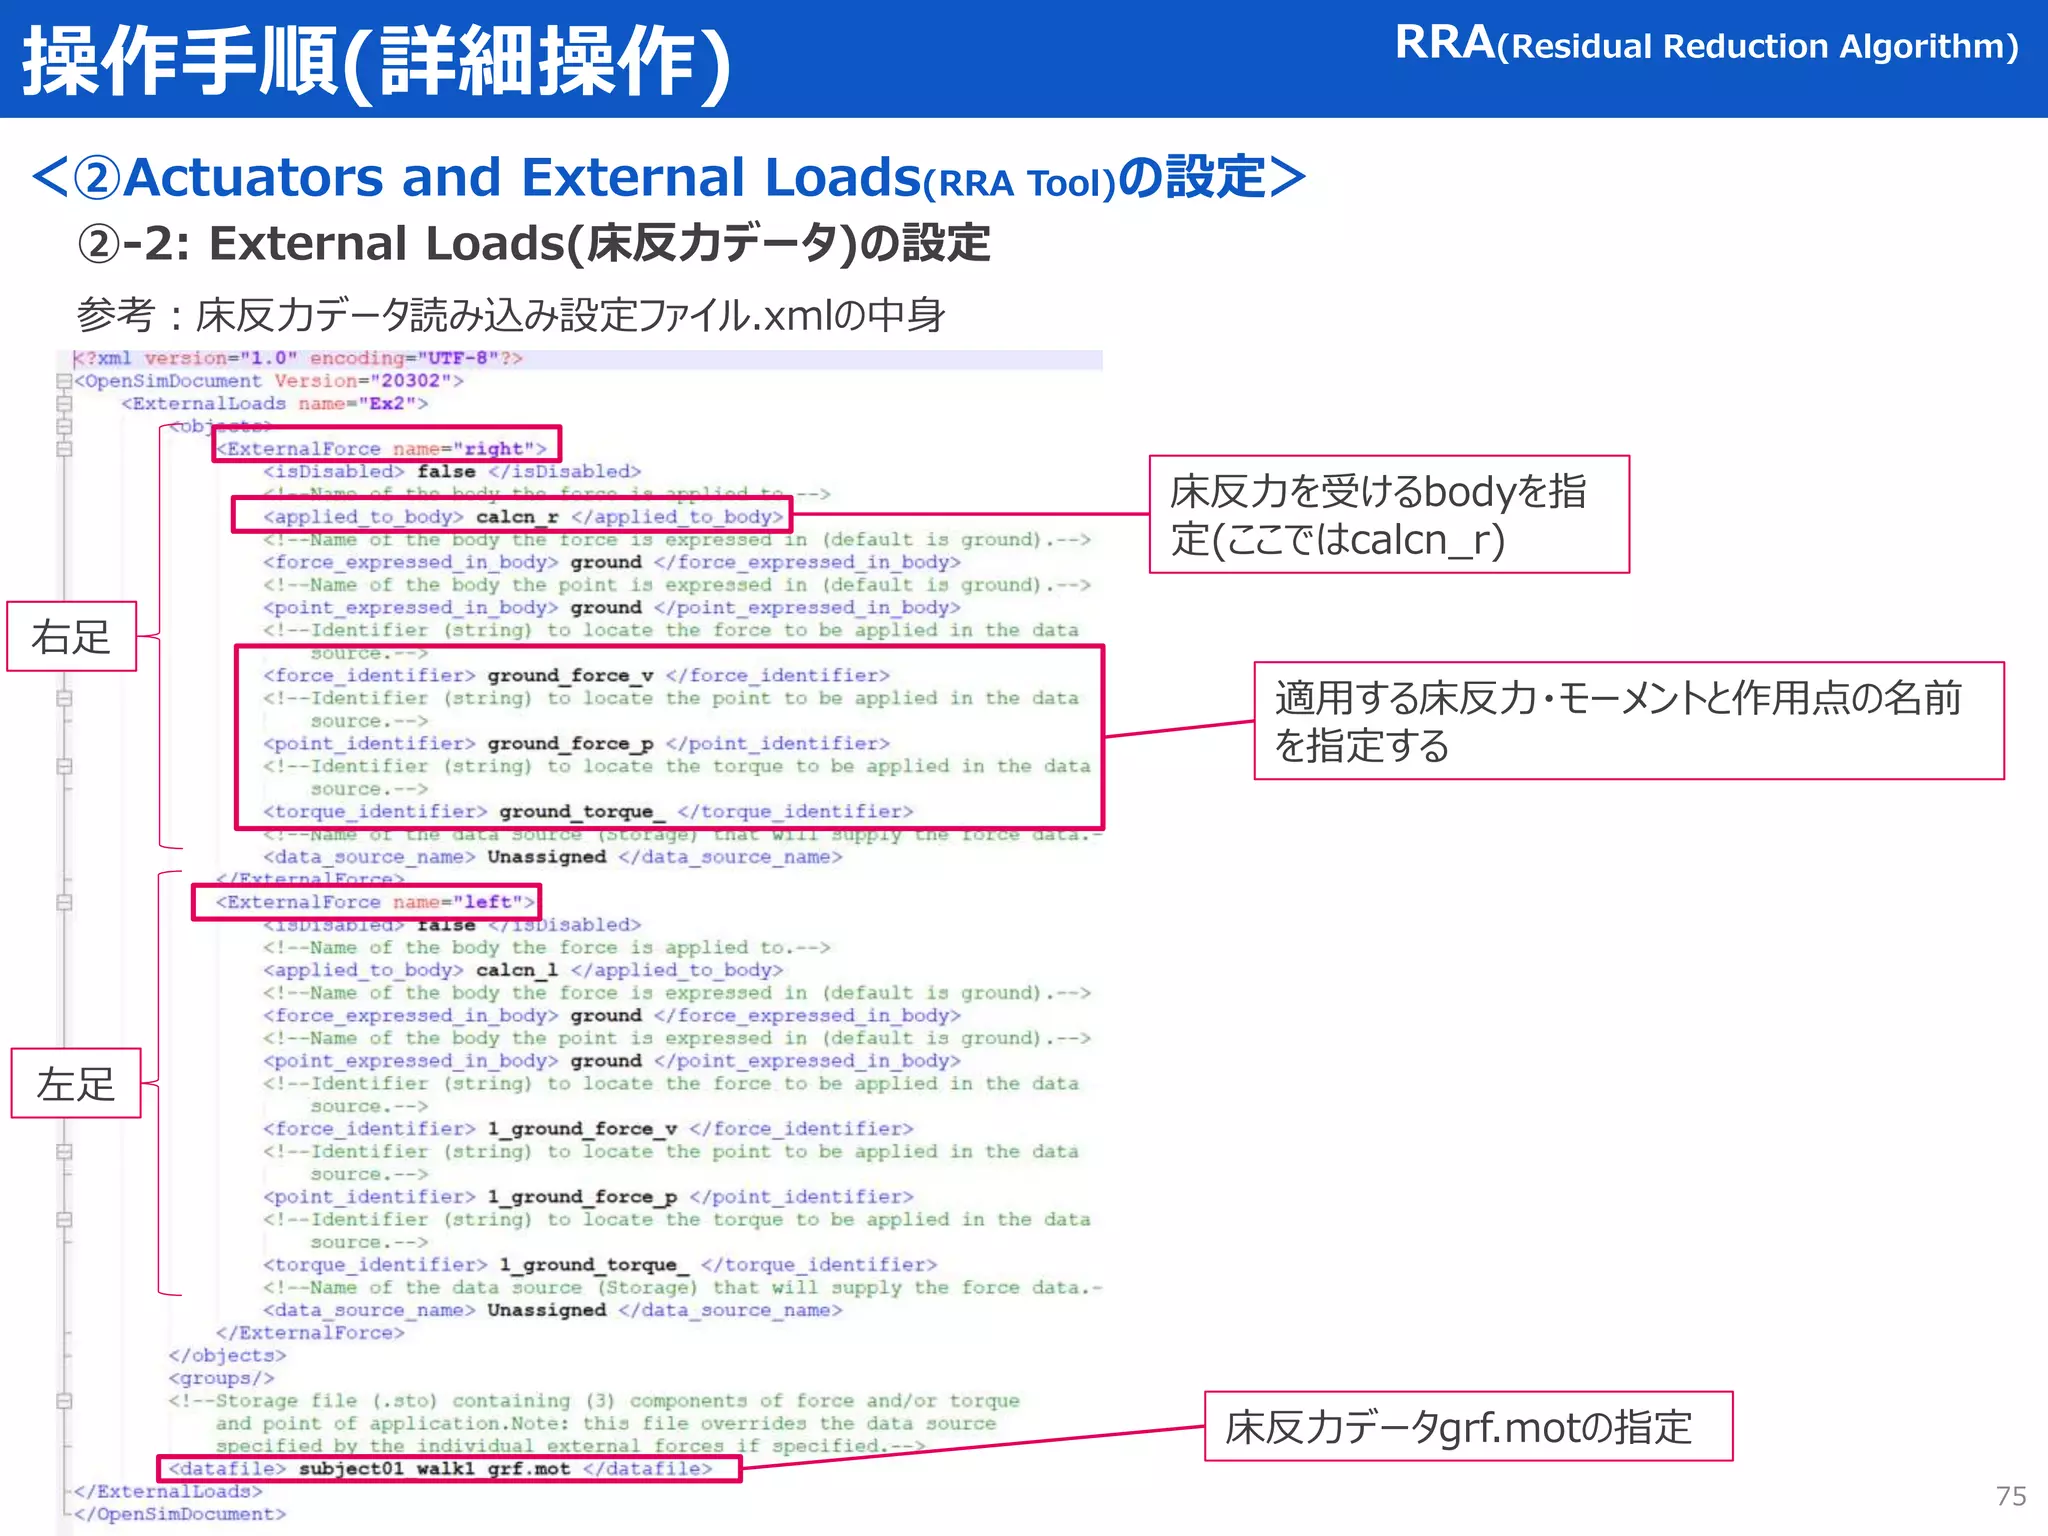This screenshot has height=1536, width=2048.
Task: Click the slide title 操作手順(詳細操作)
Action: [x=378, y=62]
